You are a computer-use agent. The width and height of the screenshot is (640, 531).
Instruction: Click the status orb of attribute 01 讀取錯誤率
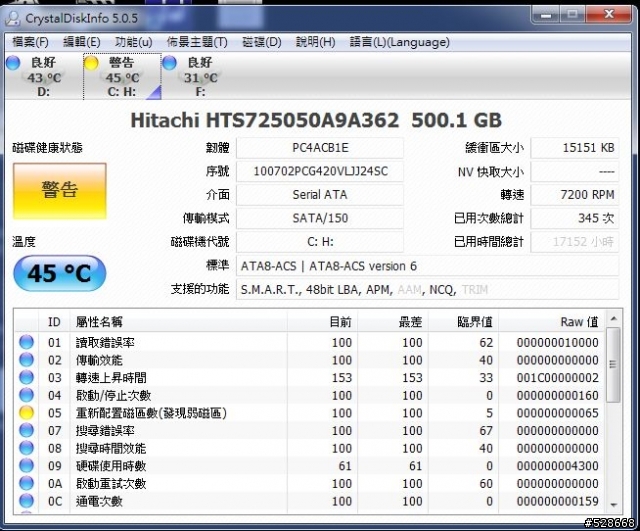point(27,342)
